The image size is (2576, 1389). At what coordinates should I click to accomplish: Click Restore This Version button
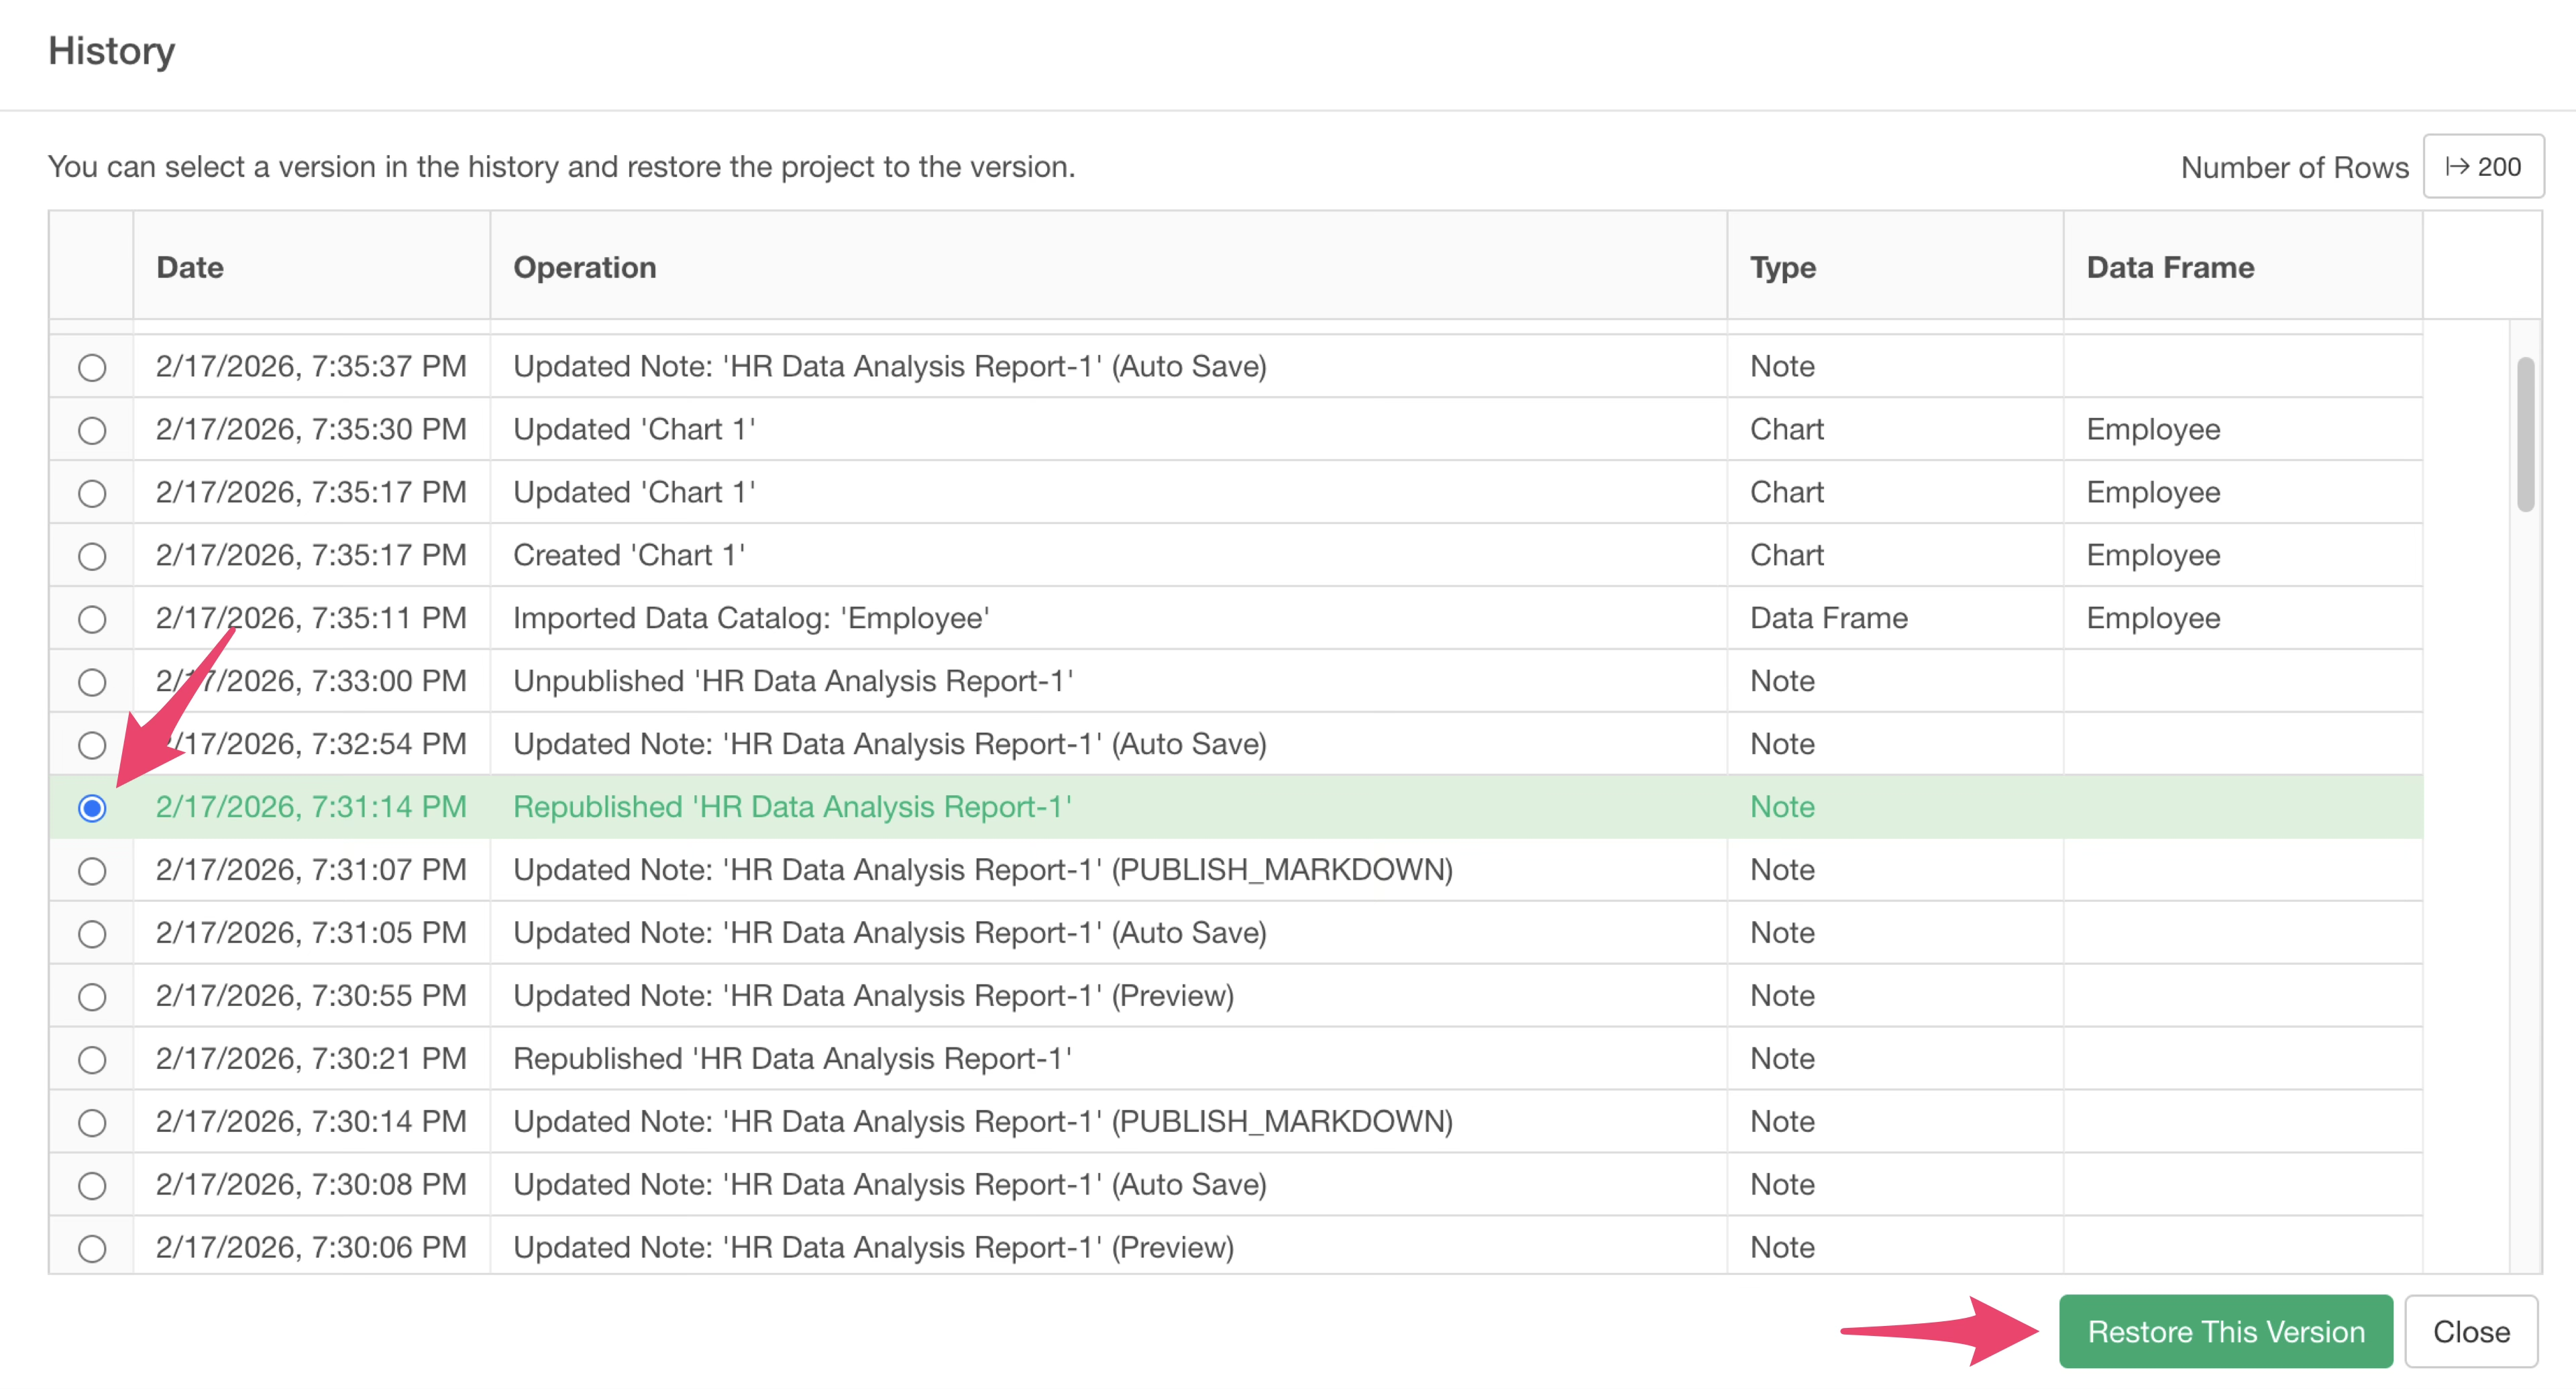pyautogui.click(x=2225, y=1332)
